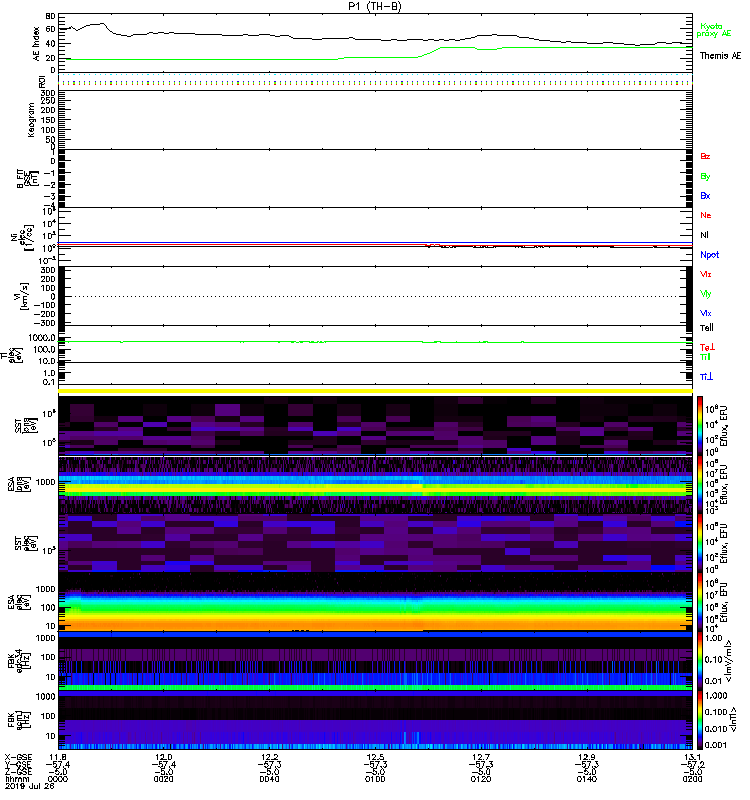Click the SST elec panel color bar

point(700,543)
